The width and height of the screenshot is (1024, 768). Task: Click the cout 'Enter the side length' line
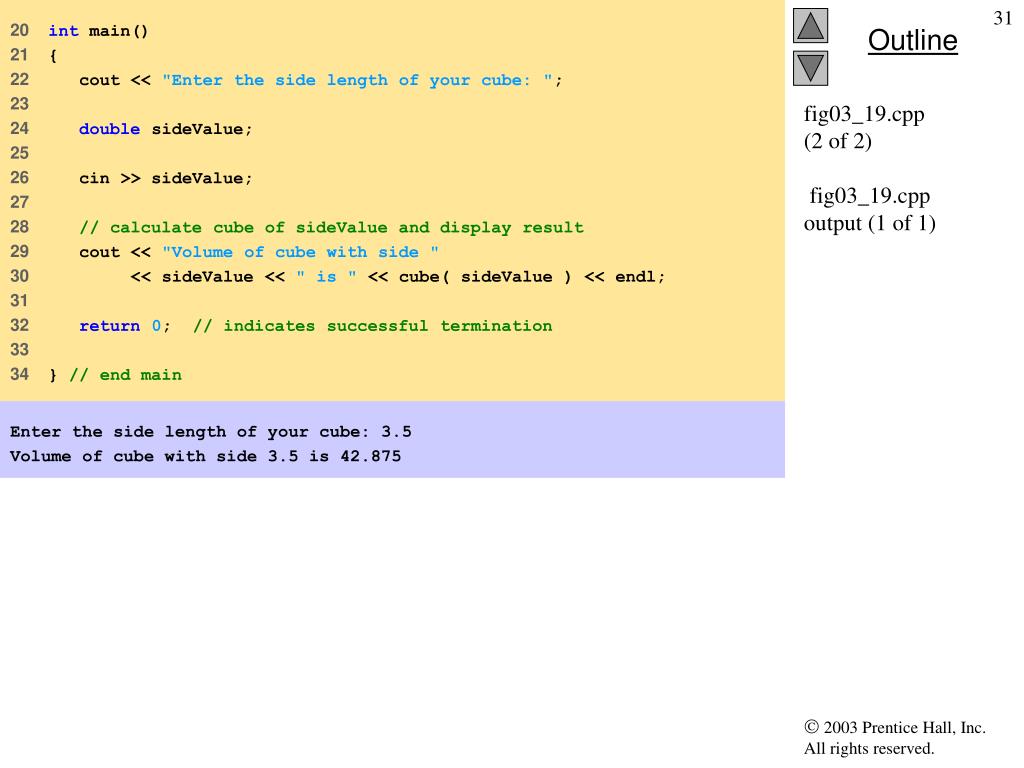coord(320,80)
